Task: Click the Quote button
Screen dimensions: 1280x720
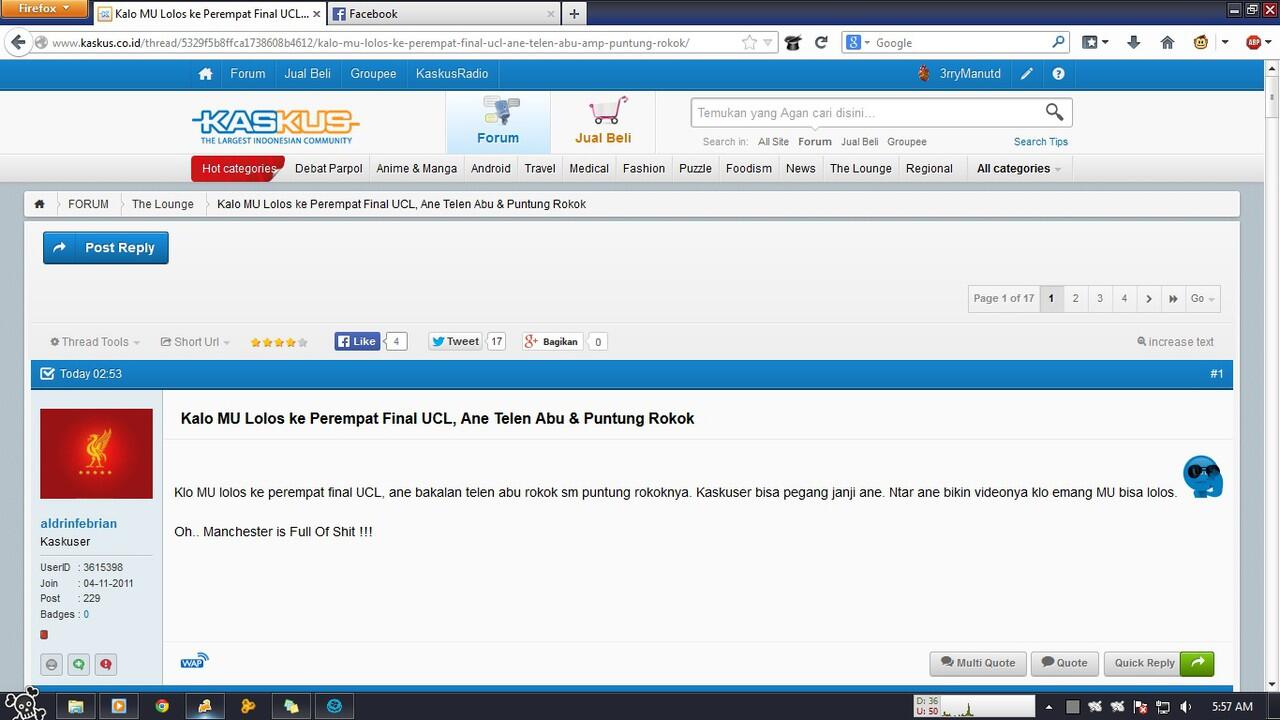Action: pos(1065,663)
